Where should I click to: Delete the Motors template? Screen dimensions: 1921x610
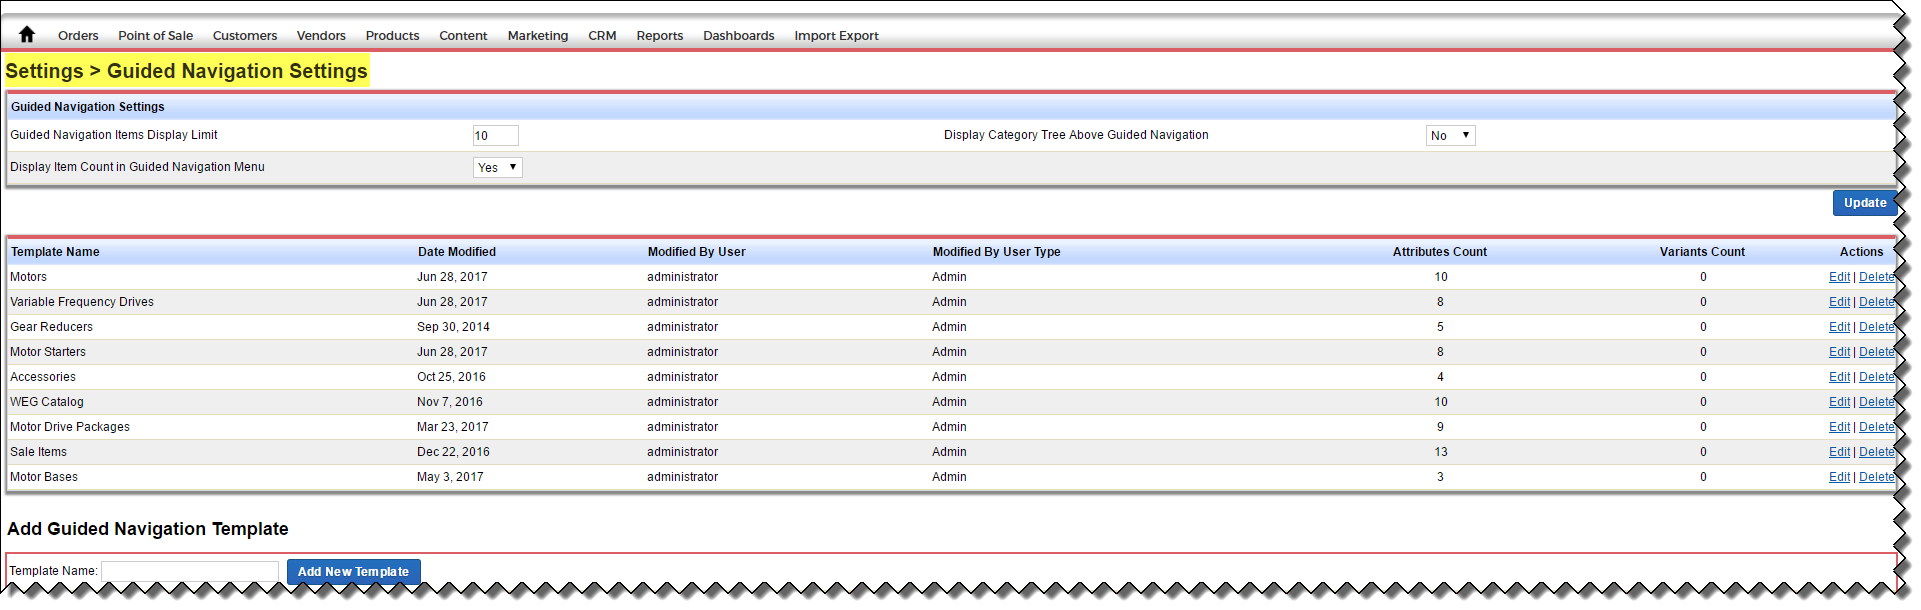point(1877,277)
